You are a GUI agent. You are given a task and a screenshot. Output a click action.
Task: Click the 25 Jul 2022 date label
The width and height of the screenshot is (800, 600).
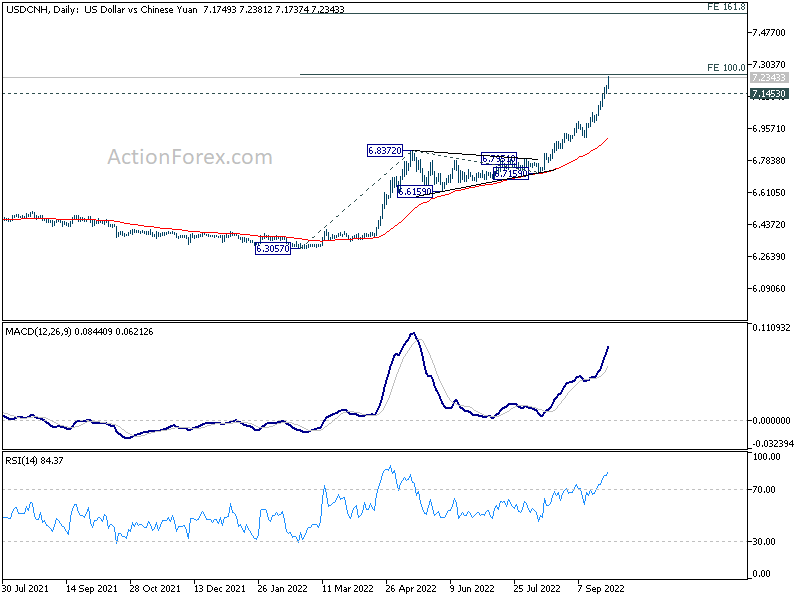coord(537,589)
